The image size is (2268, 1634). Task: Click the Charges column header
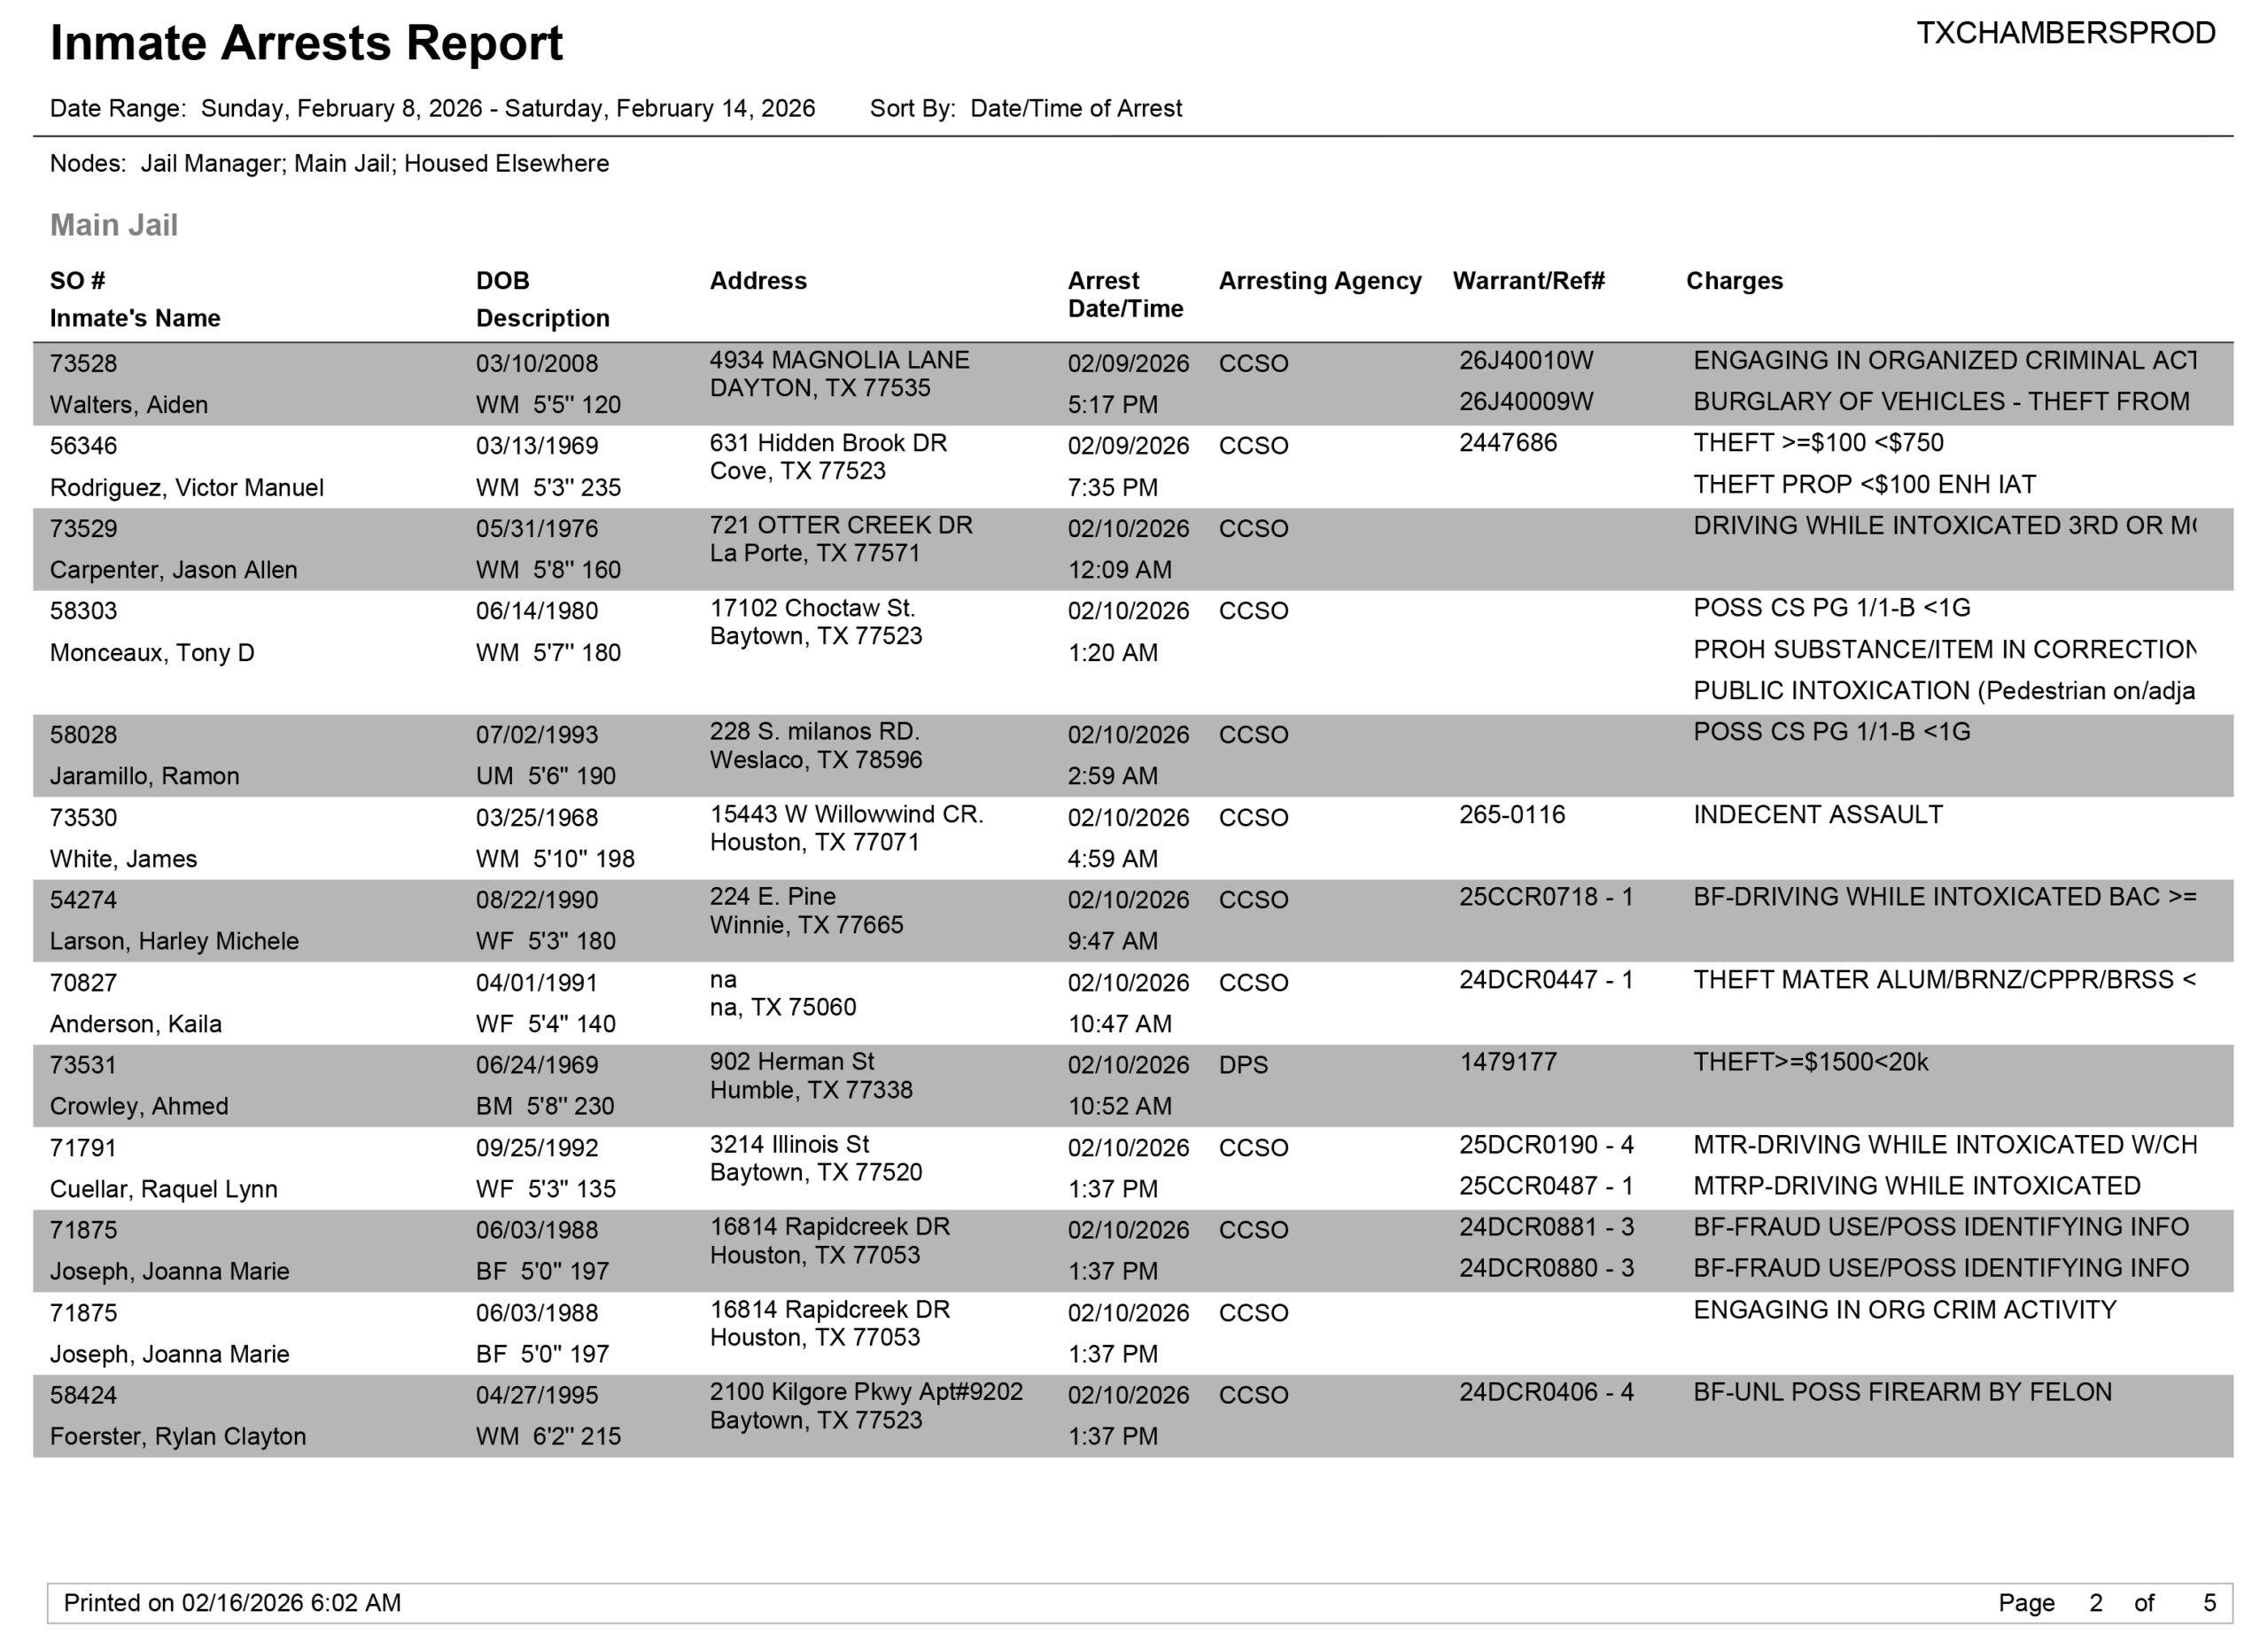(1733, 281)
